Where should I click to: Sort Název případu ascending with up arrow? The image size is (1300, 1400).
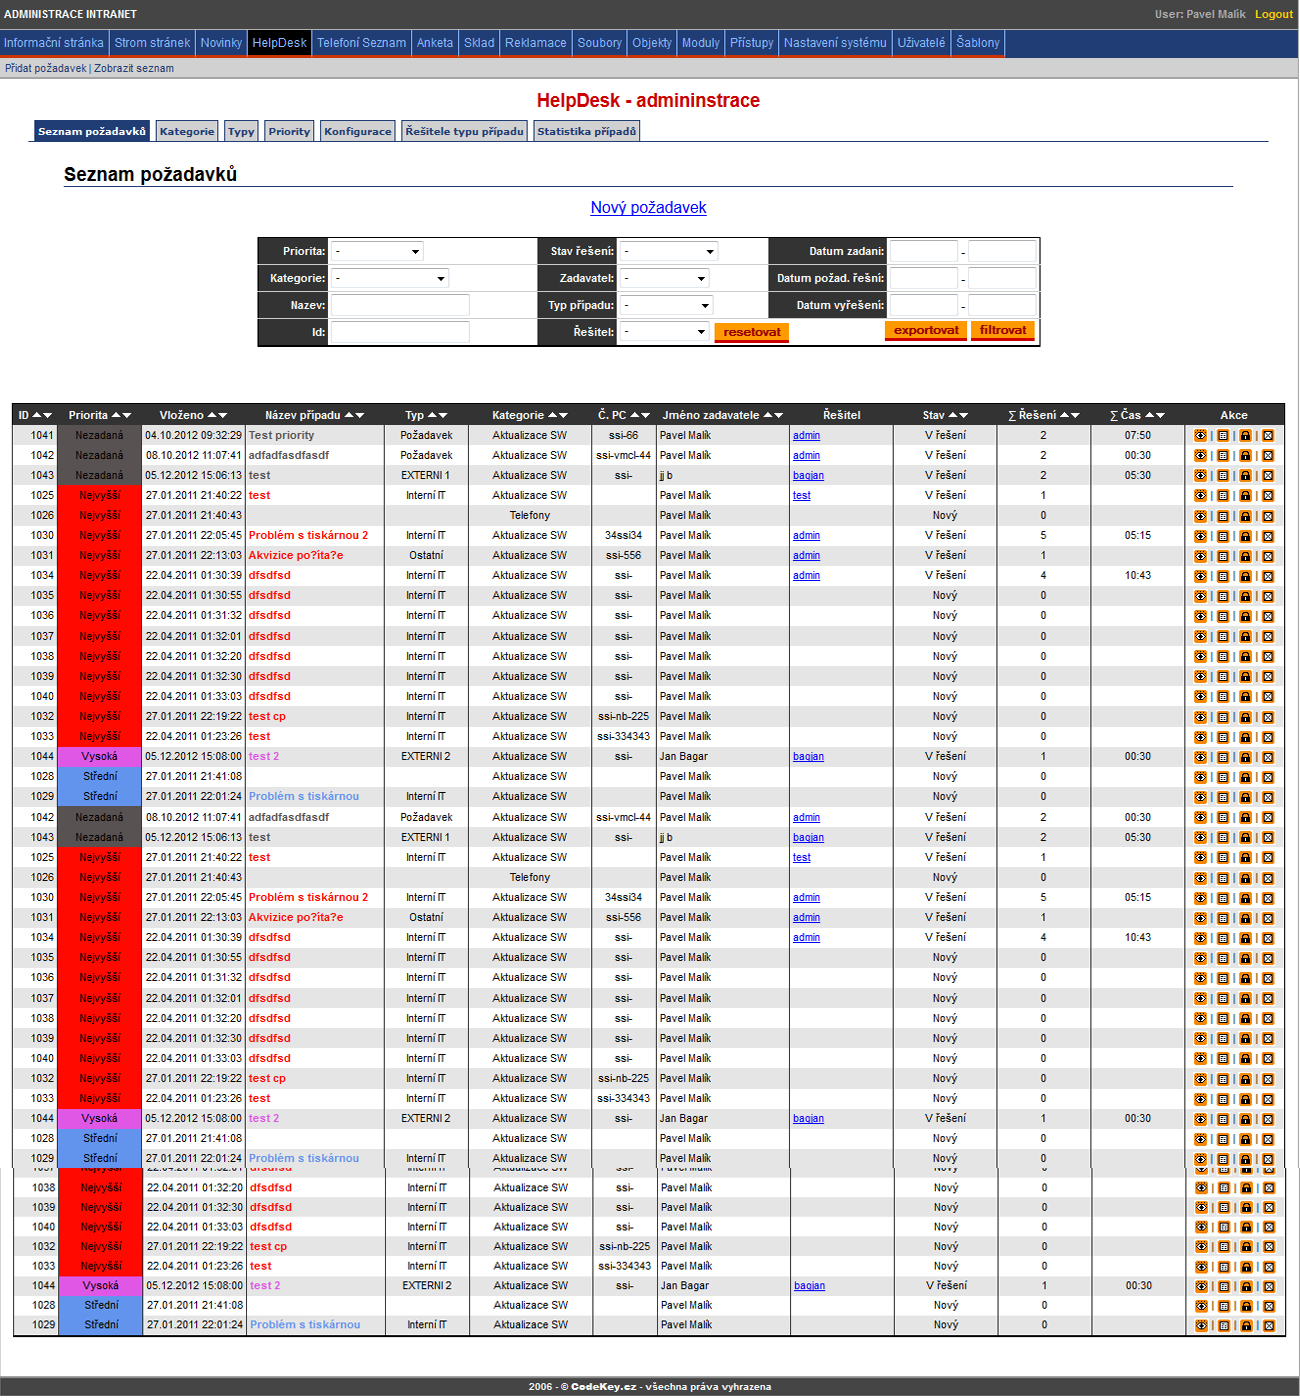[x=349, y=415]
